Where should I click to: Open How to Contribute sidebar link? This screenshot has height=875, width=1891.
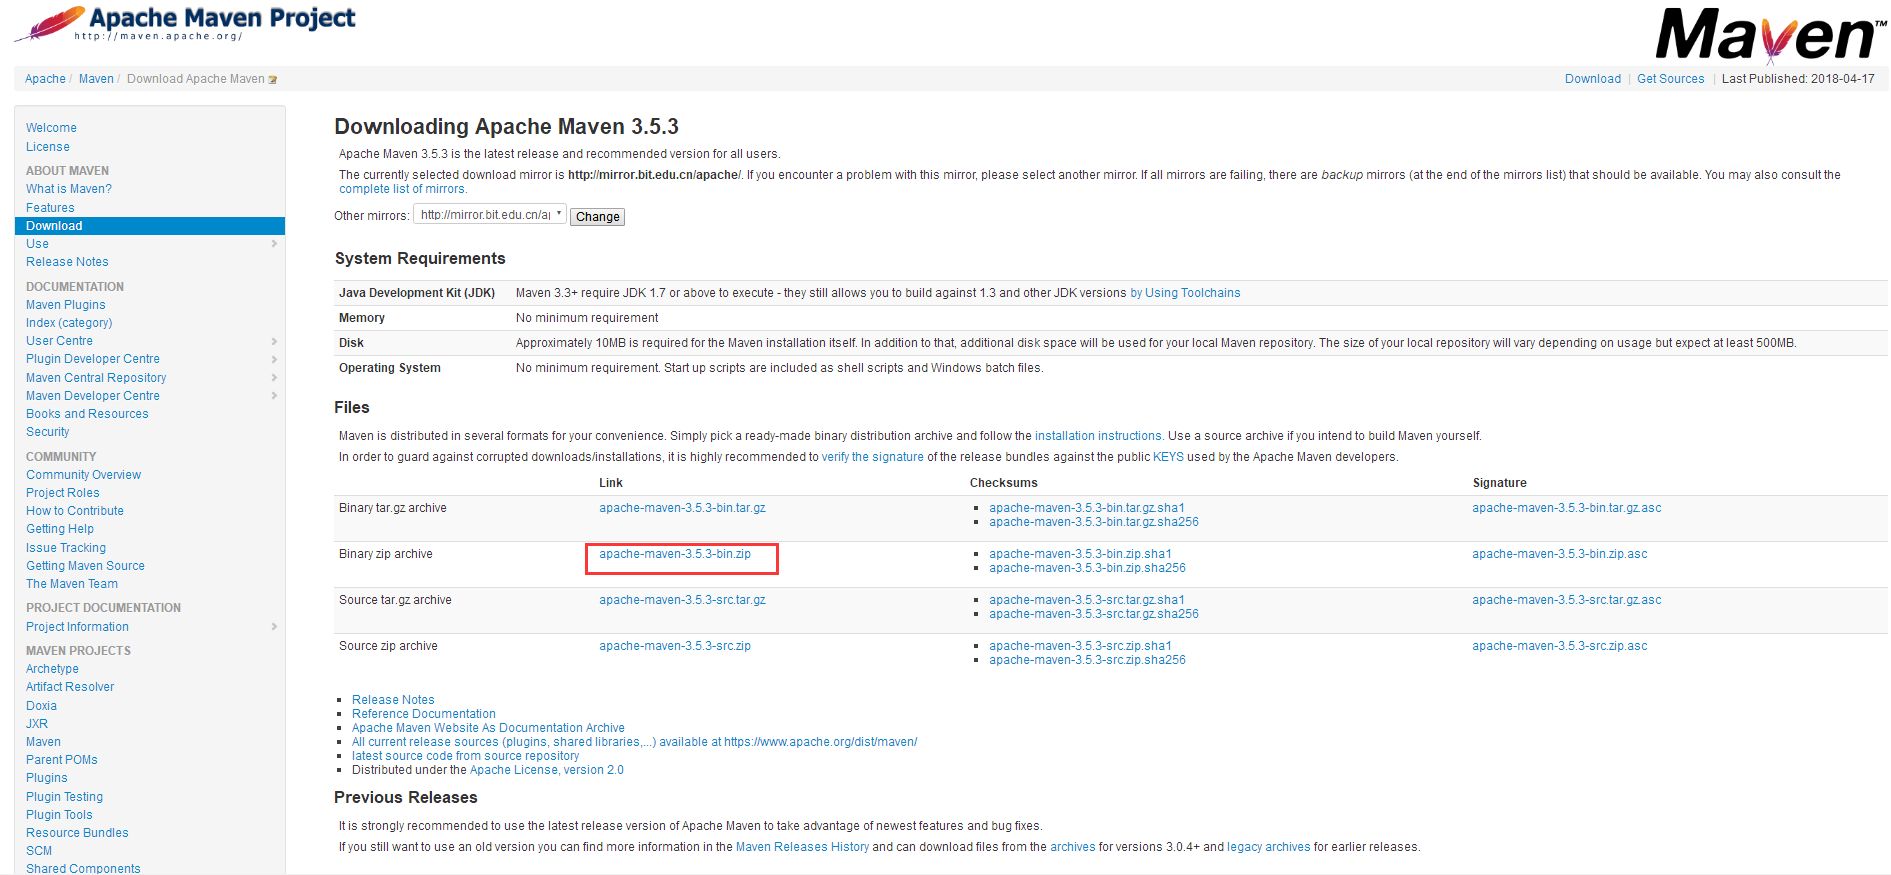[75, 511]
